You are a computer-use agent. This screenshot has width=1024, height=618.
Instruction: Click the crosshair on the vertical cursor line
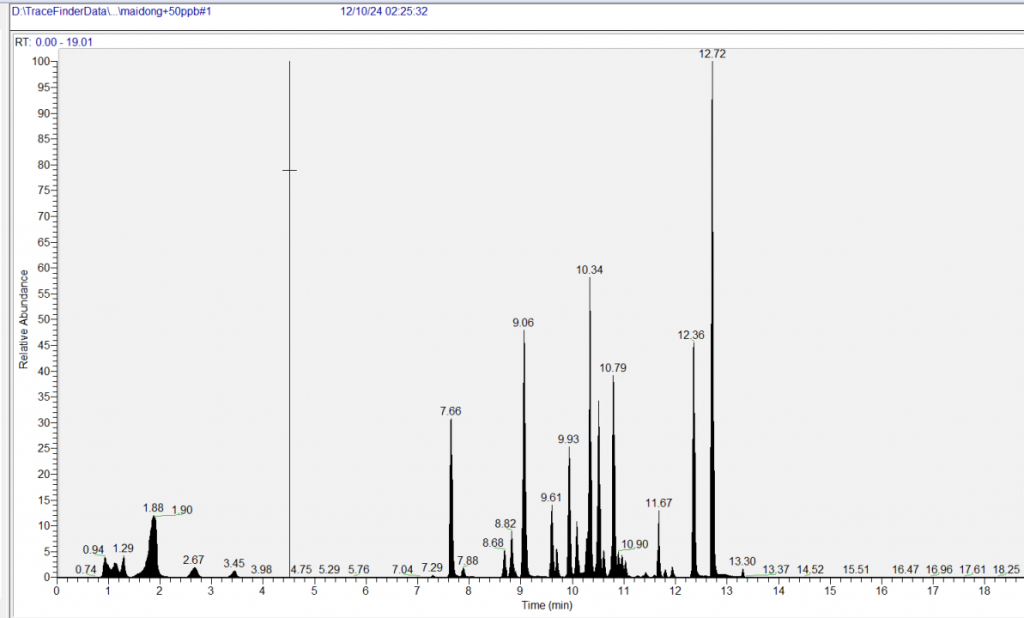point(289,171)
